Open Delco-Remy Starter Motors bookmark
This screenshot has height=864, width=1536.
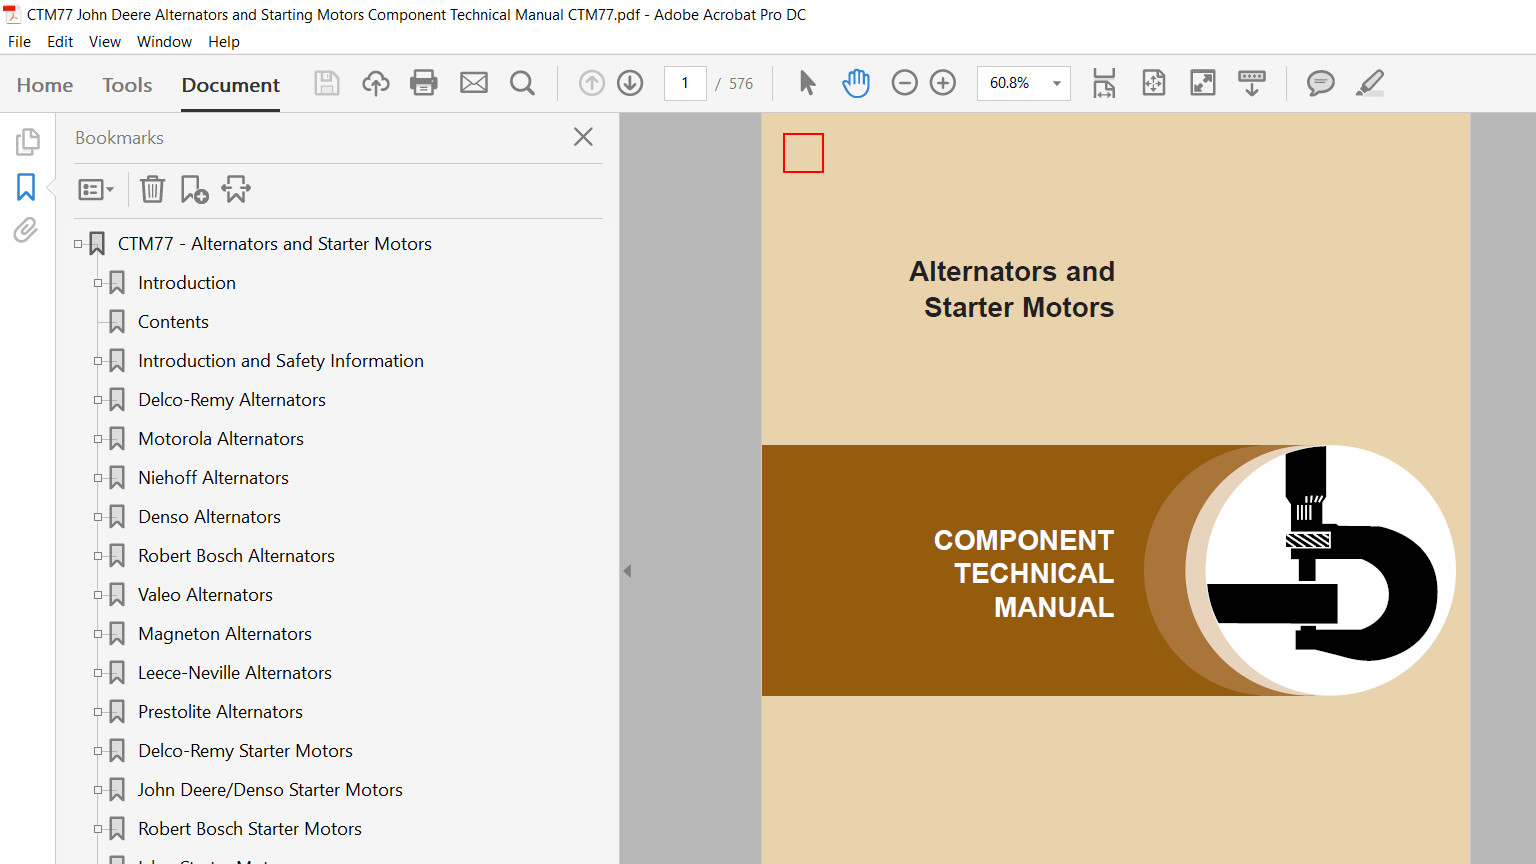click(x=245, y=751)
